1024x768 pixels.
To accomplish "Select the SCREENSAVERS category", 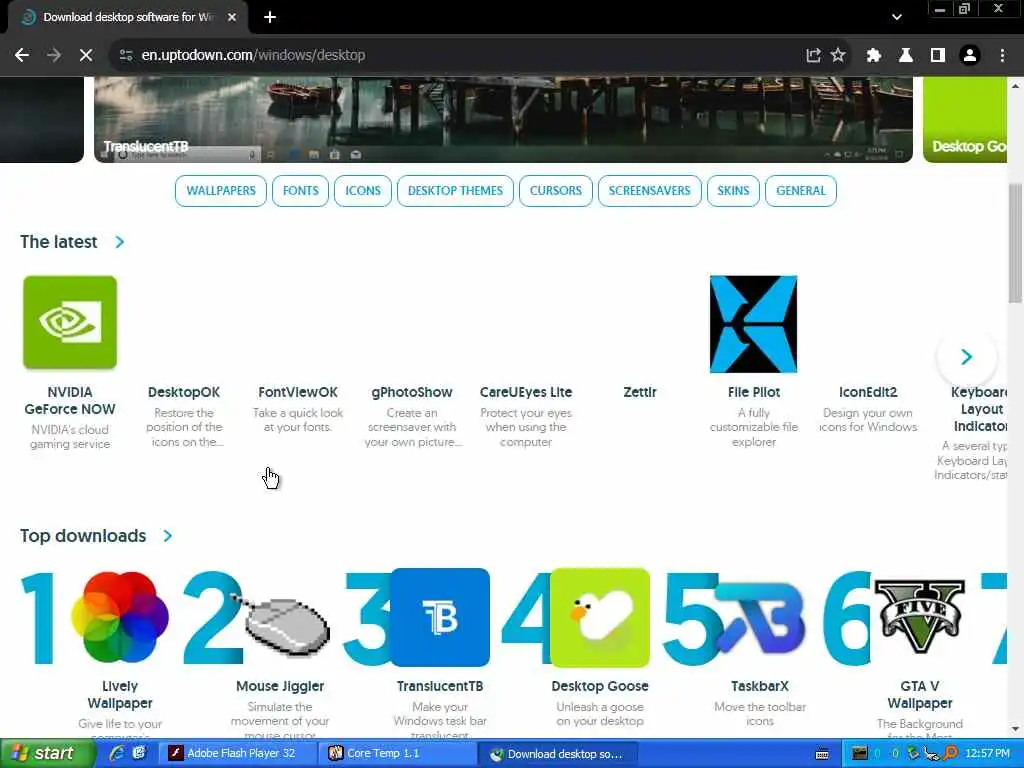I will [x=649, y=191].
